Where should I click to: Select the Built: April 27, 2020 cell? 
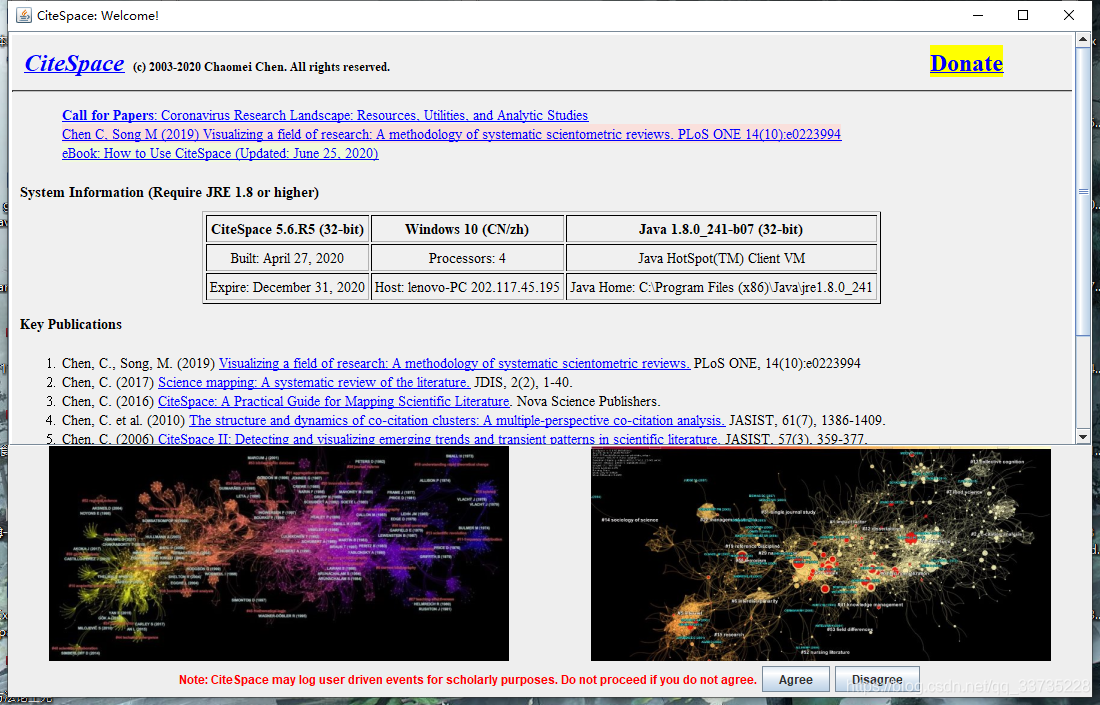pos(288,258)
